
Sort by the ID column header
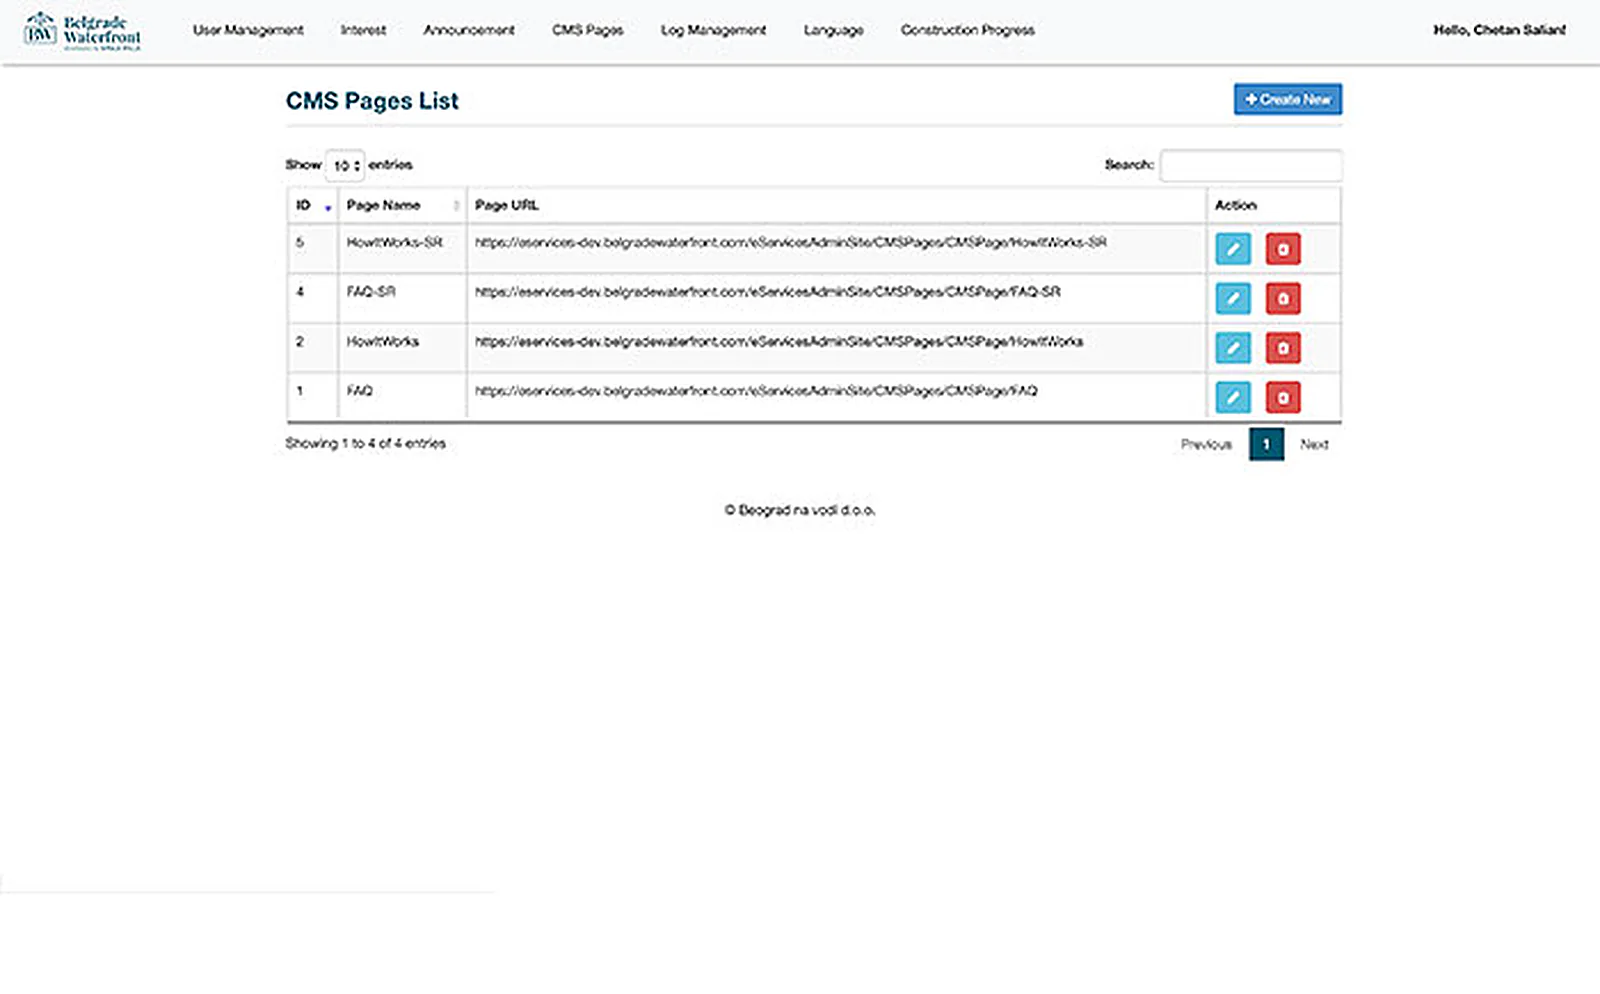click(x=313, y=205)
